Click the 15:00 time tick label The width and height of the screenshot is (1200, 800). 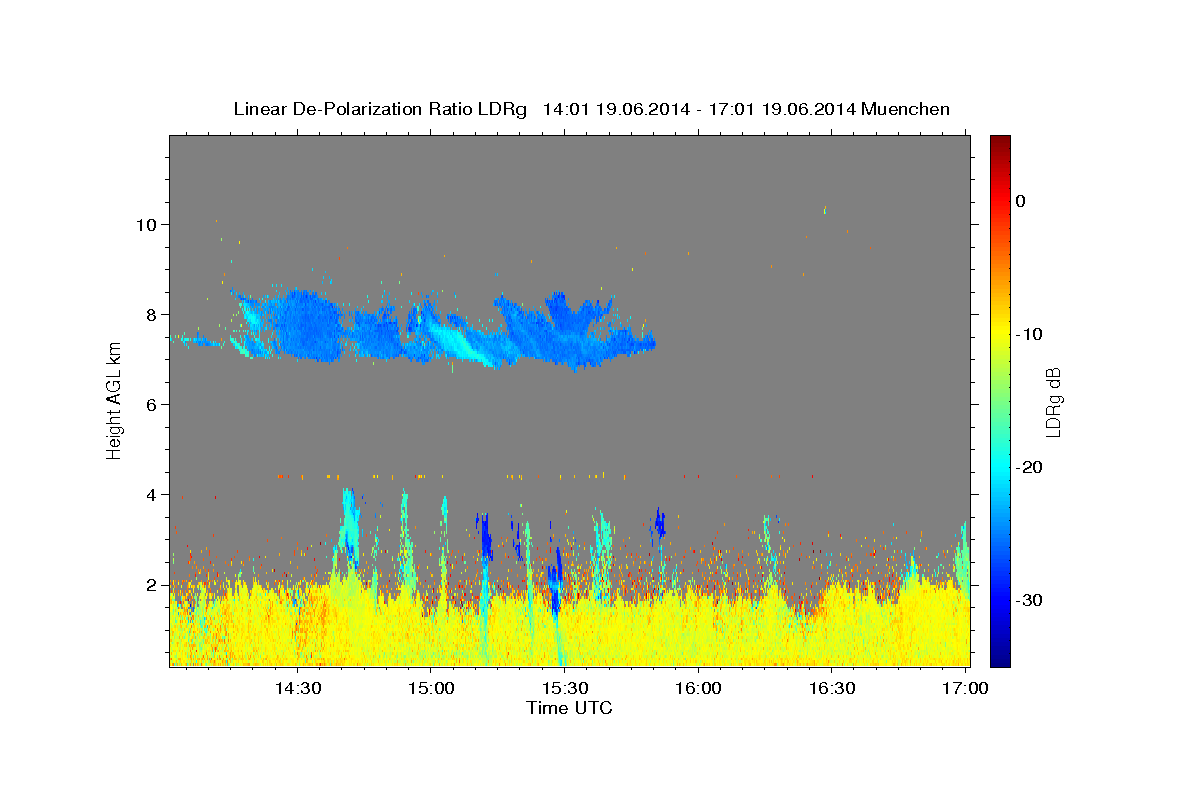coord(431,688)
